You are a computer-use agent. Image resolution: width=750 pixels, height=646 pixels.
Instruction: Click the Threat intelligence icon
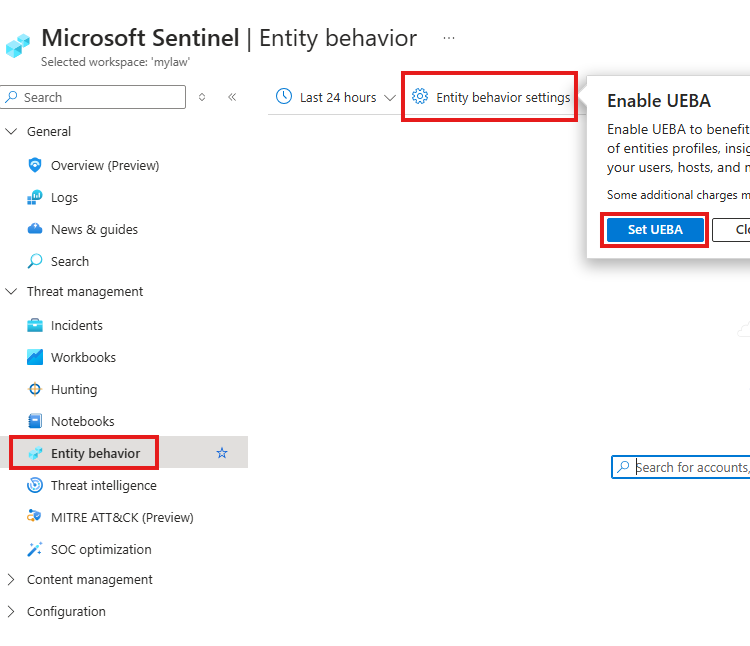coord(35,485)
